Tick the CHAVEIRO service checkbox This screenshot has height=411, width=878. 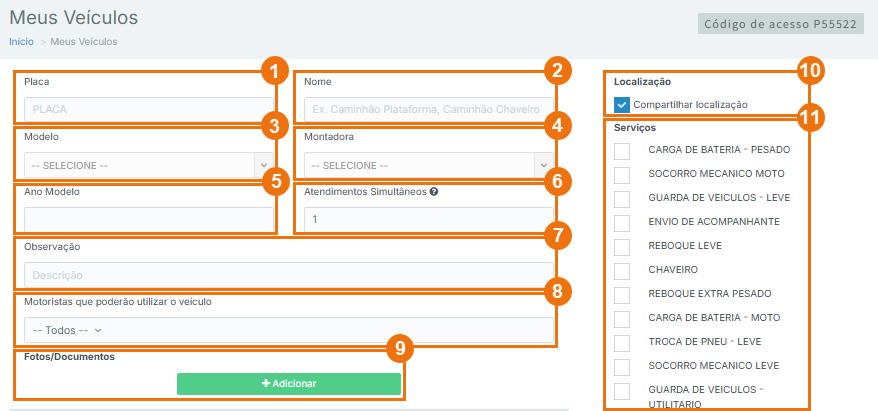(622, 270)
